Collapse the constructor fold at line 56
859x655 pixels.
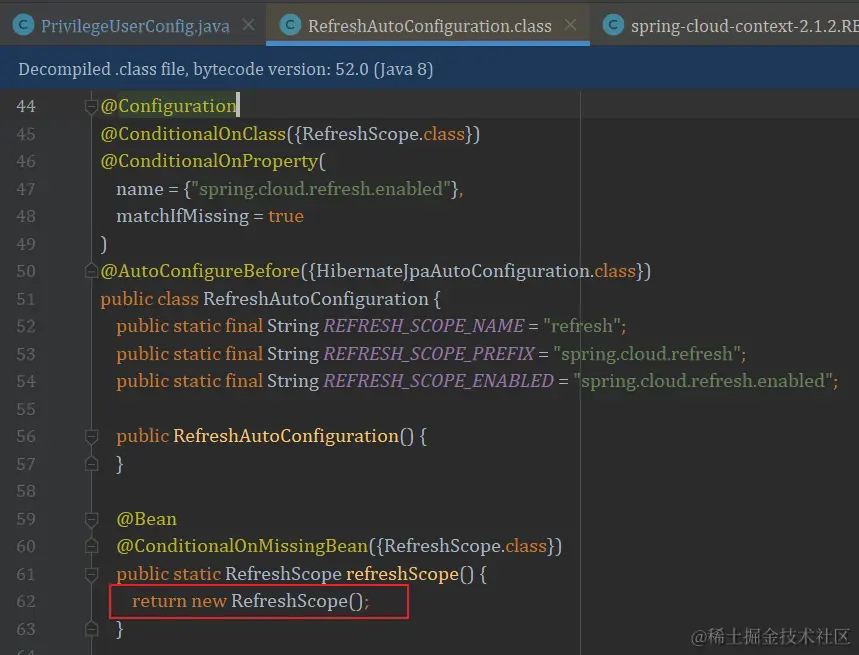pyautogui.click(x=91, y=436)
